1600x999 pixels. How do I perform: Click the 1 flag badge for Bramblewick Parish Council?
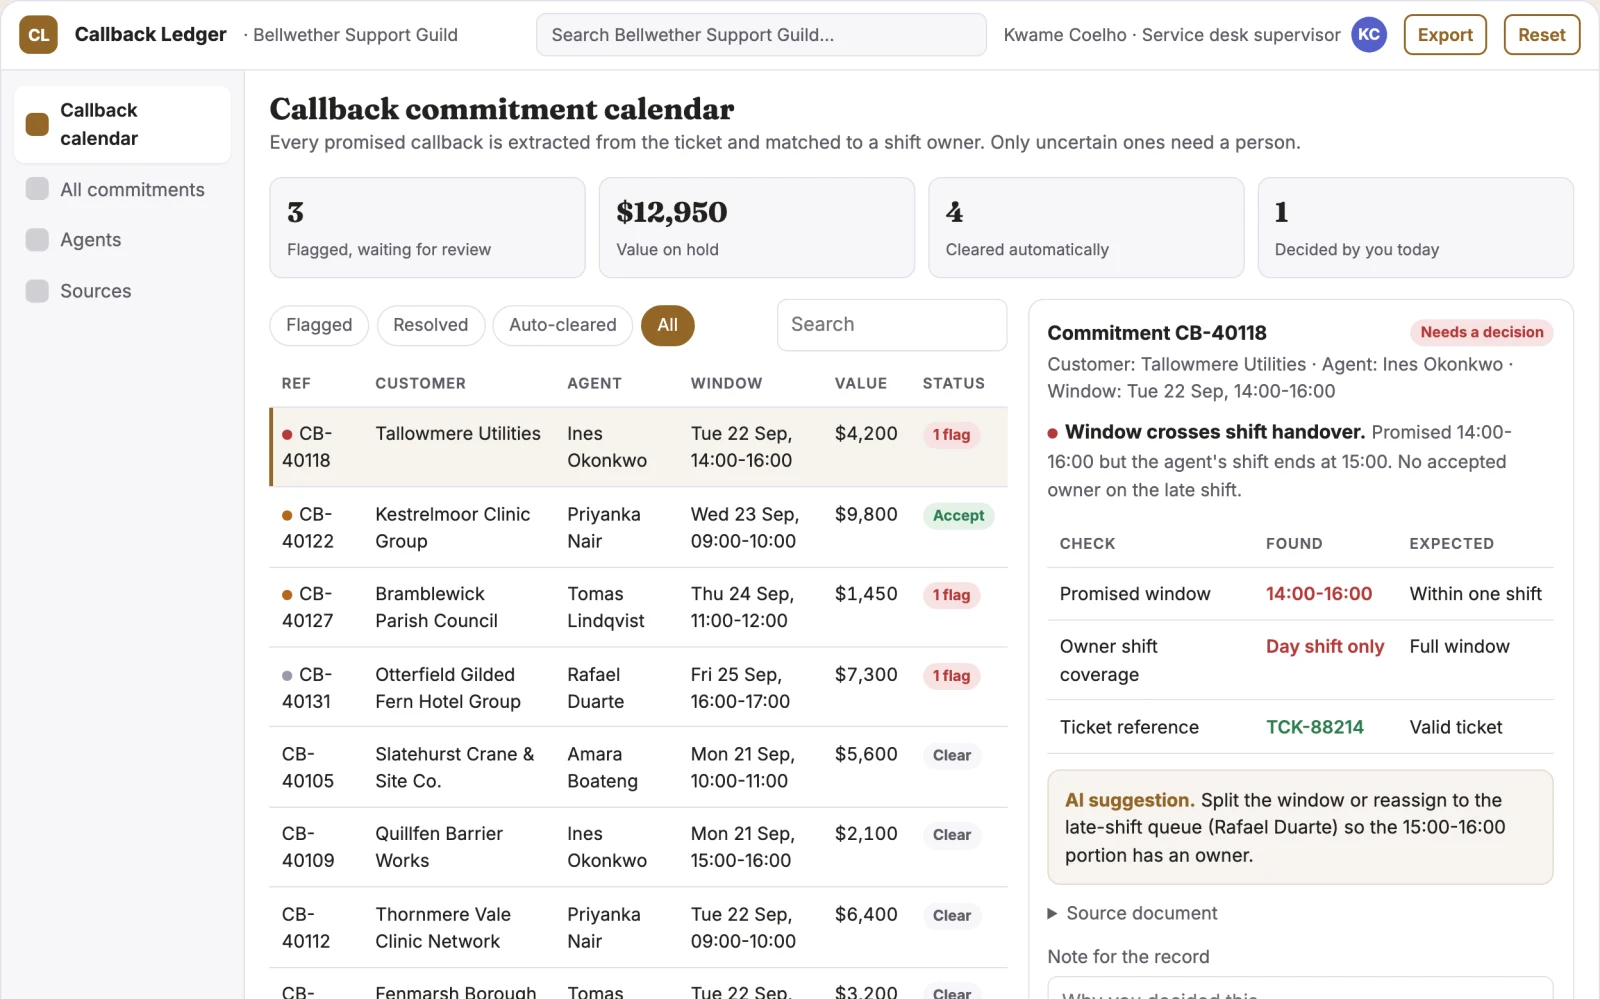tap(951, 595)
